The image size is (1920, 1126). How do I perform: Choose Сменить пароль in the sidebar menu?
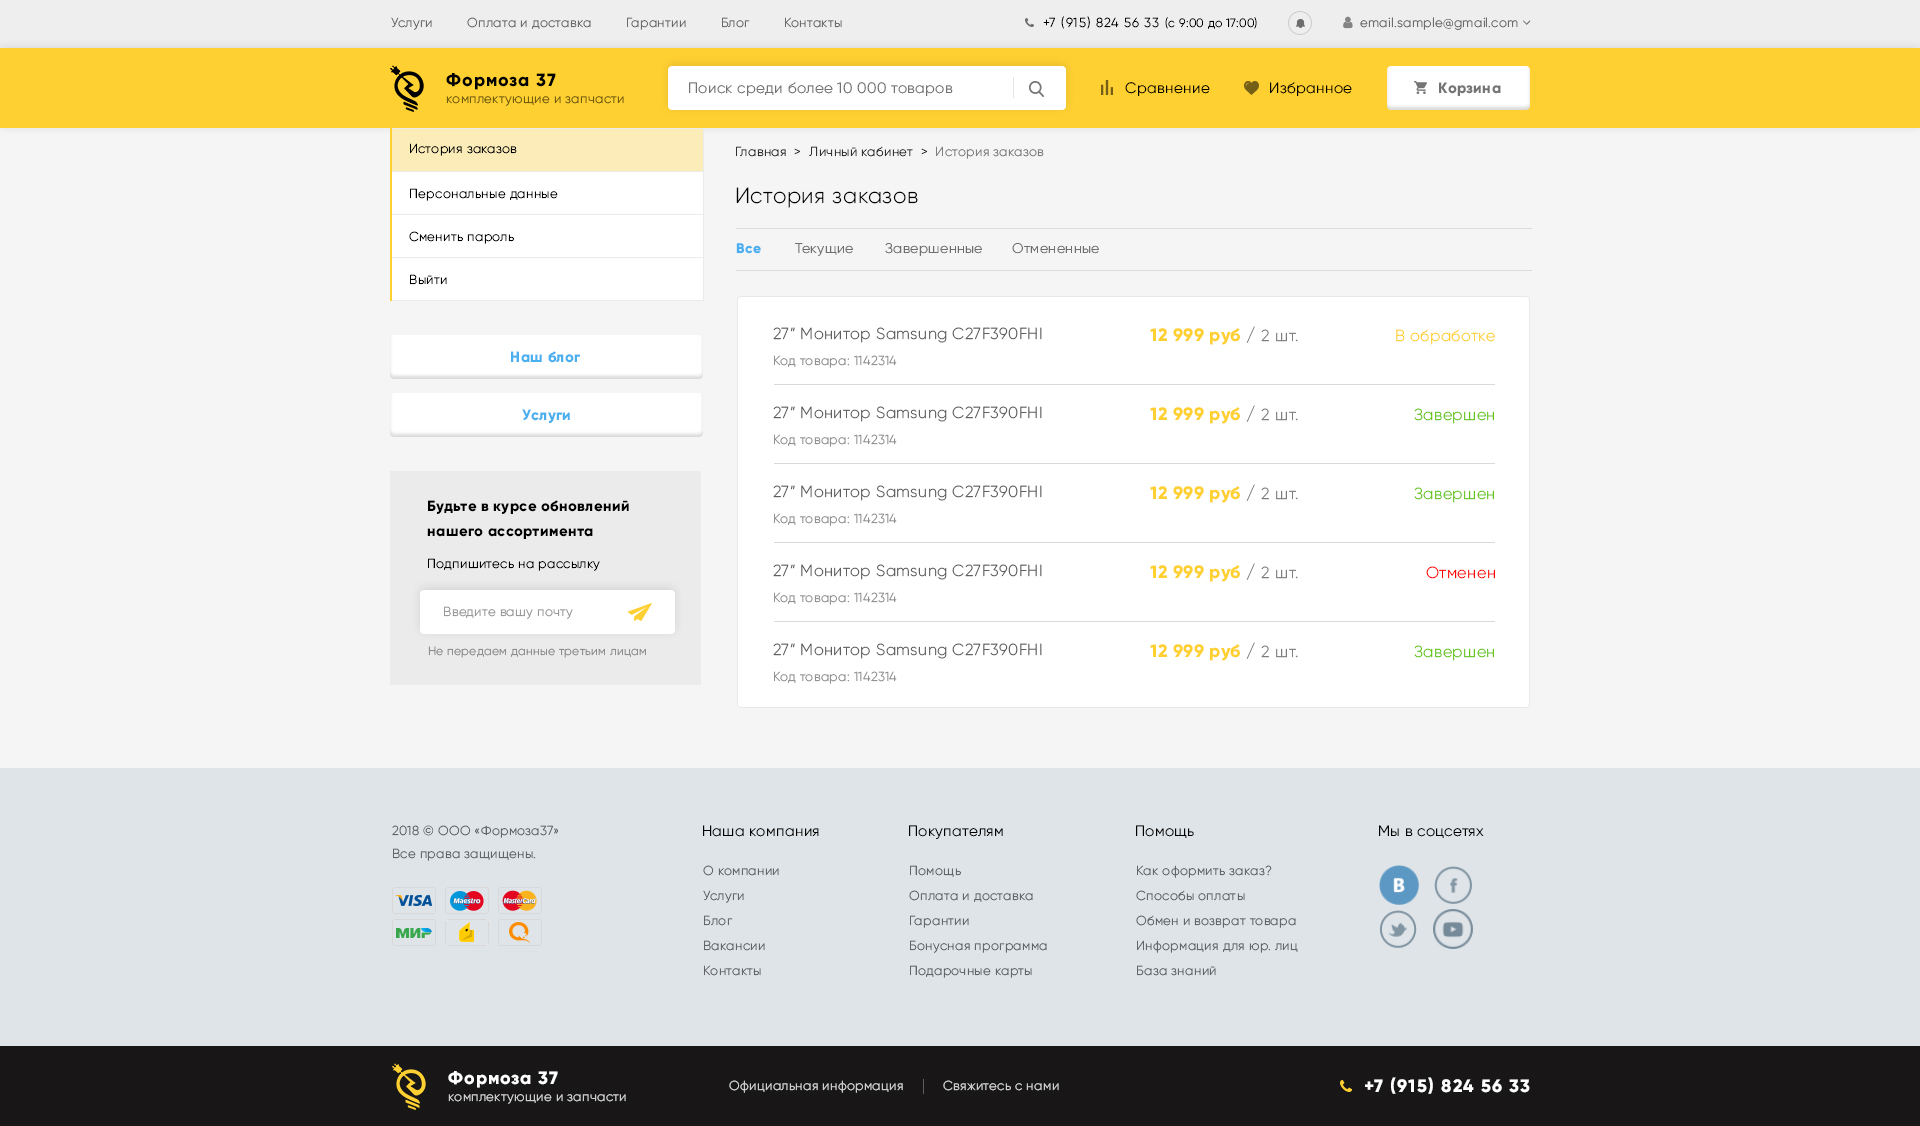pyautogui.click(x=461, y=237)
